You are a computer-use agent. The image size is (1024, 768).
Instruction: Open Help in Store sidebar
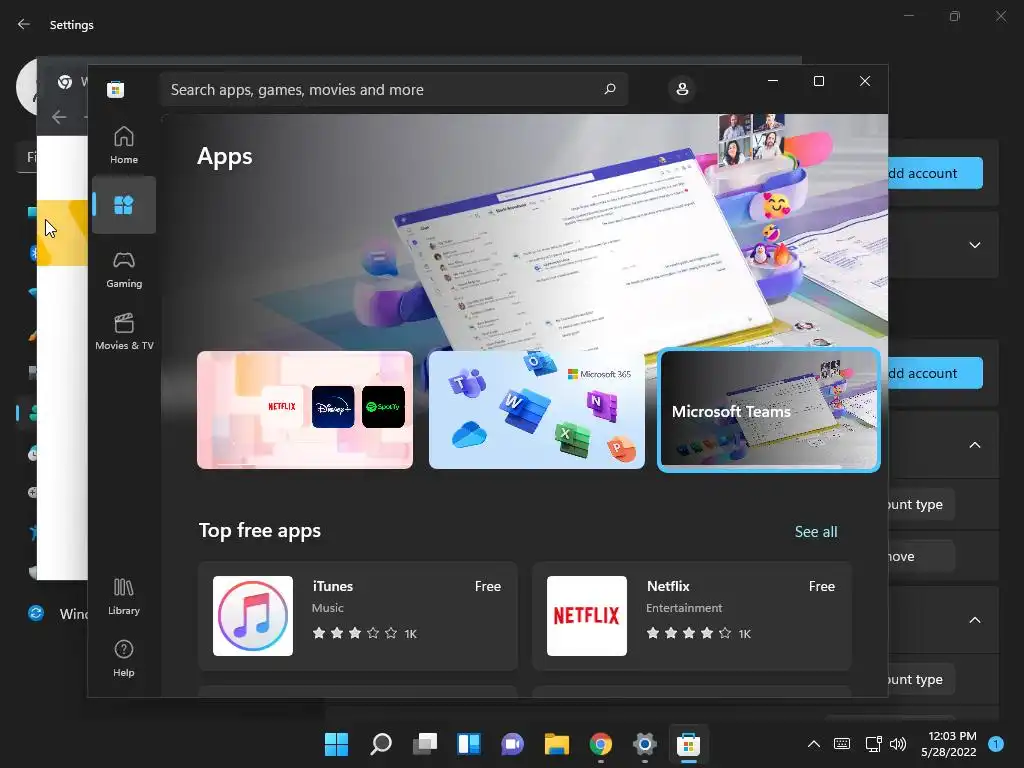pos(123,658)
